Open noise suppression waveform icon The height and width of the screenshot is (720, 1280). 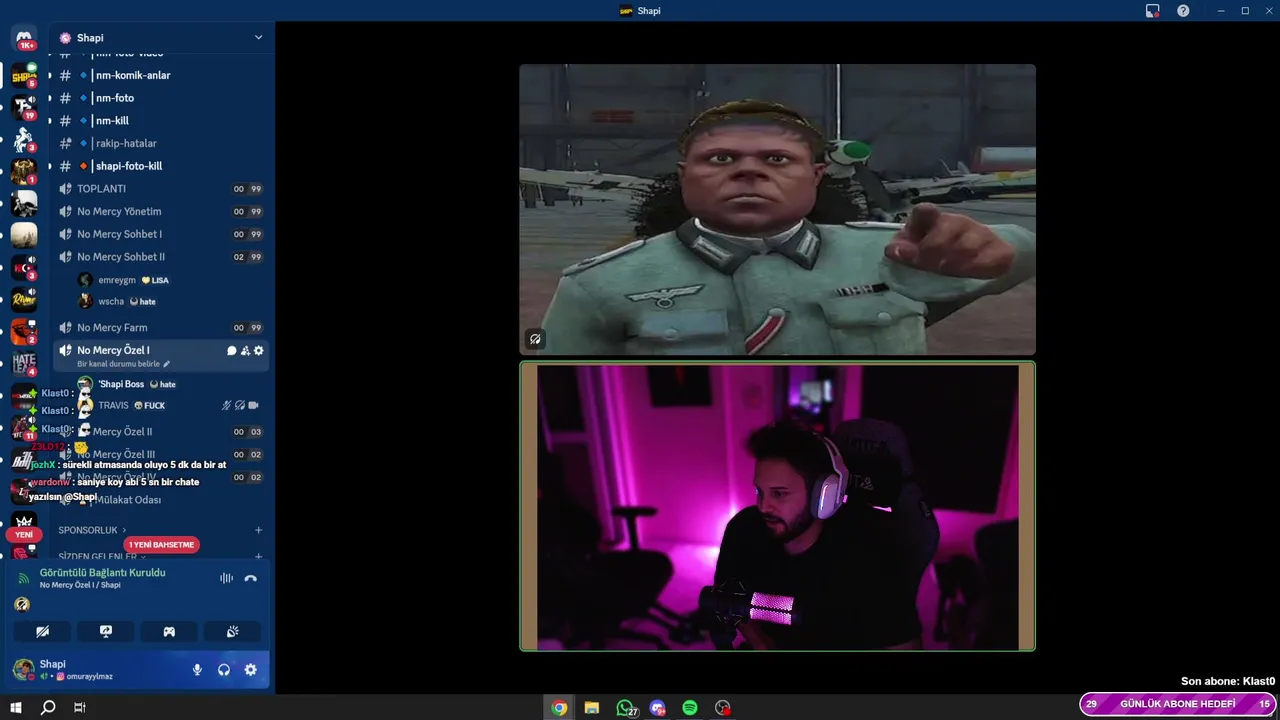coord(226,578)
